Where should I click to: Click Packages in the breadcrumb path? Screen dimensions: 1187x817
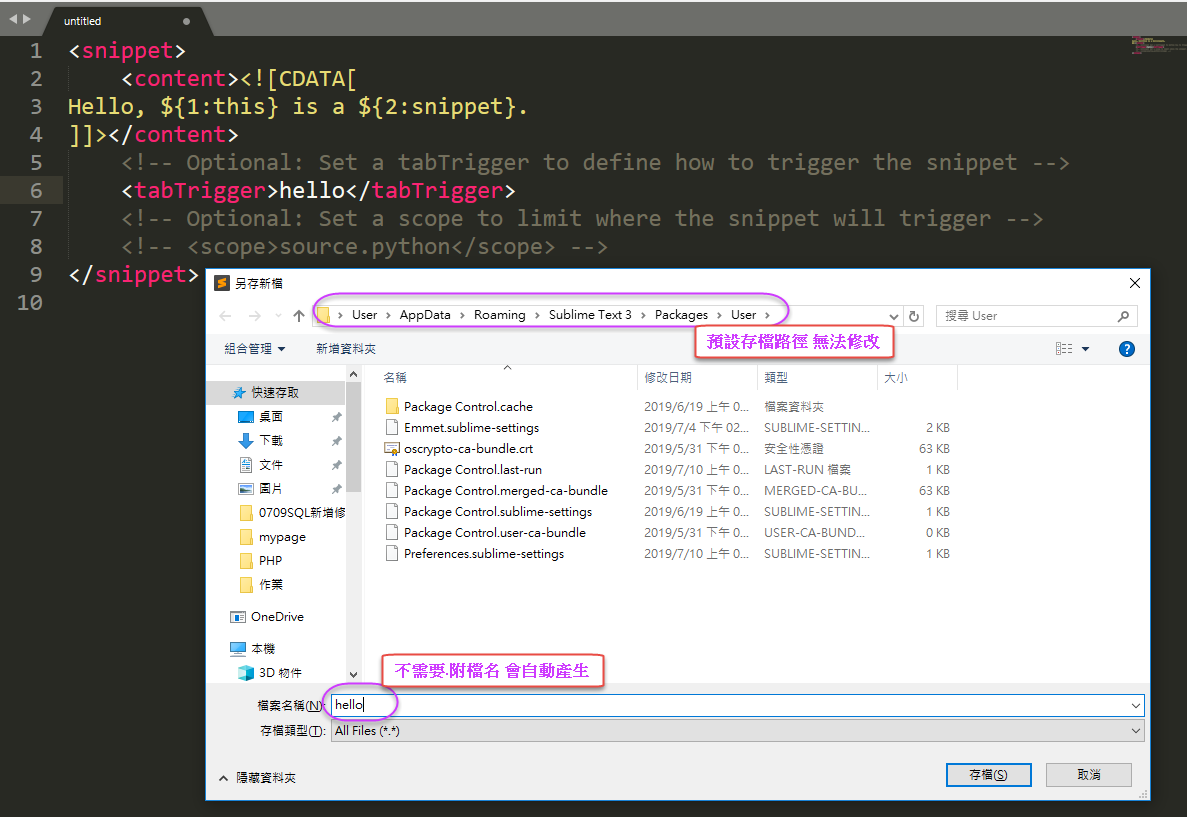[x=681, y=315]
